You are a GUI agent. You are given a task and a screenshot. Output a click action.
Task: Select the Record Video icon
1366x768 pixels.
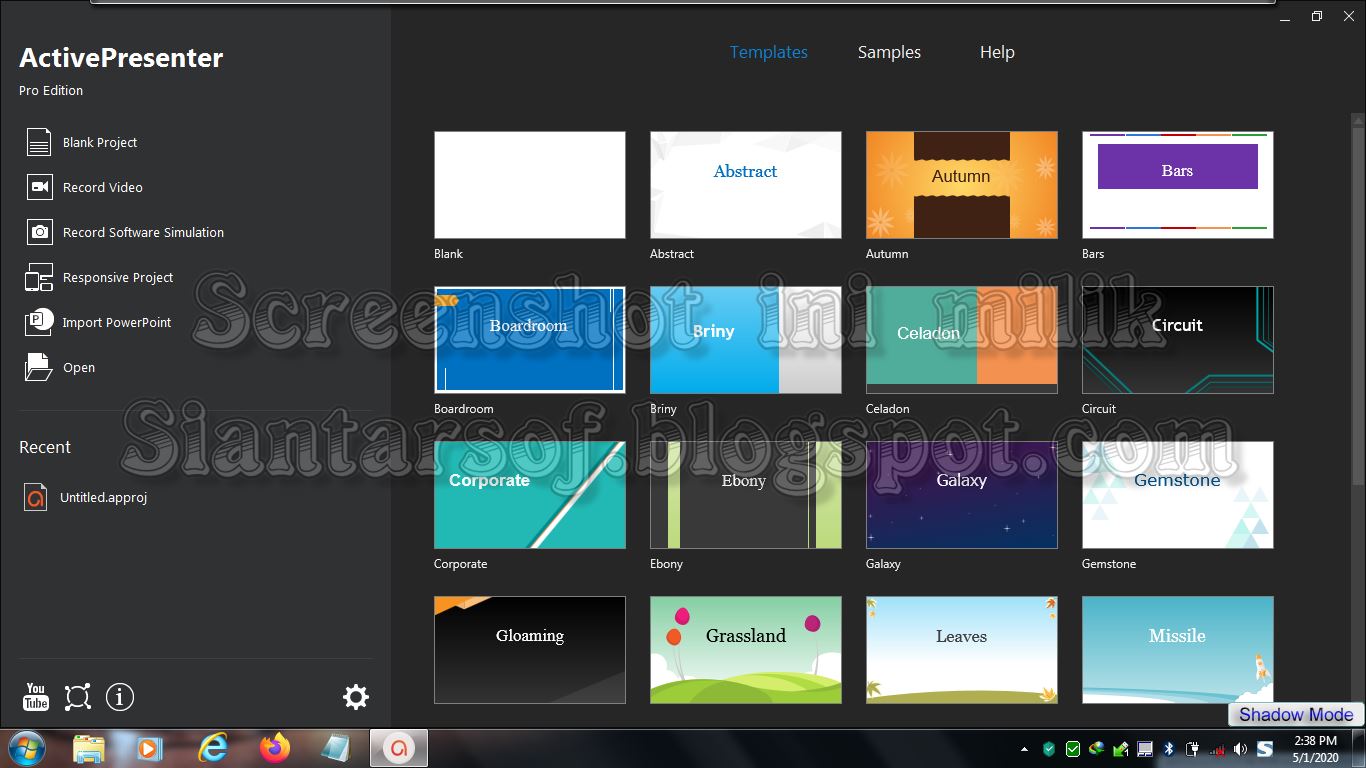pyautogui.click(x=37, y=187)
